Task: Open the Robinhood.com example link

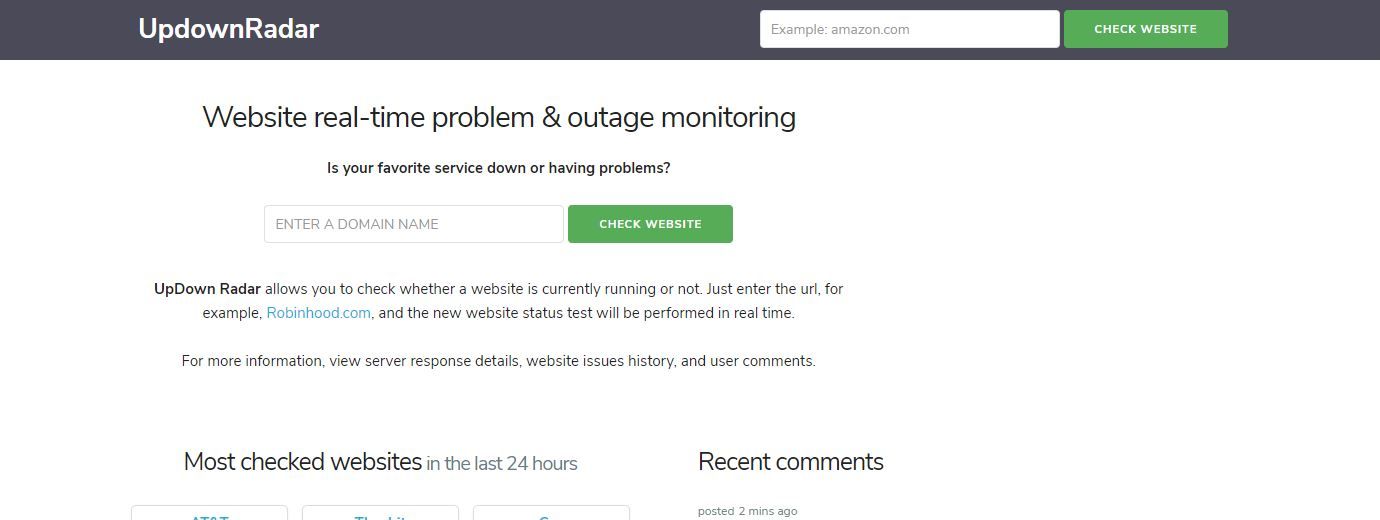Action: [x=318, y=313]
